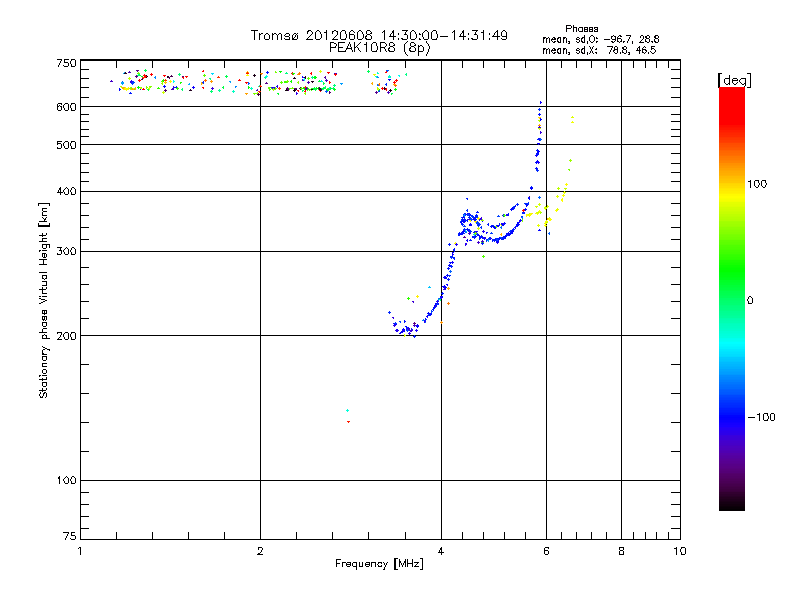The height and width of the screenshot is (600, 800).
Task: Click the y-axis tick label "200"
Action: click(66, 336)
